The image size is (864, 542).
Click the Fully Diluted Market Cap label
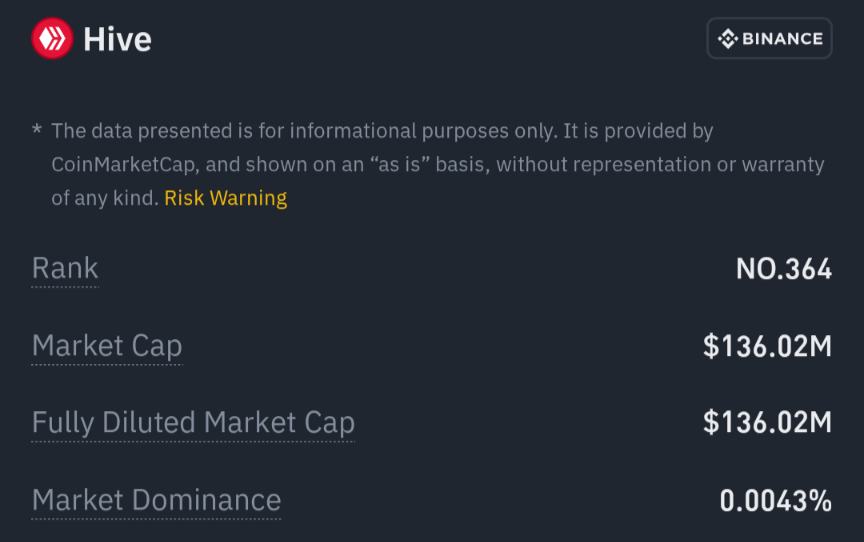pos(193,423)
